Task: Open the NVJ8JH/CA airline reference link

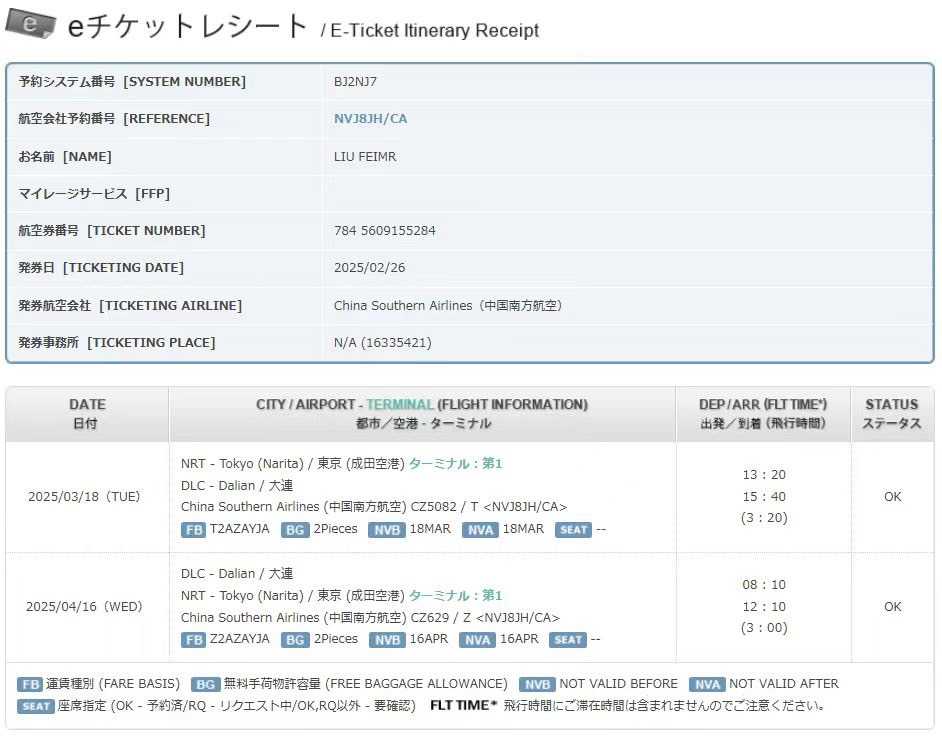Action: 370,119
